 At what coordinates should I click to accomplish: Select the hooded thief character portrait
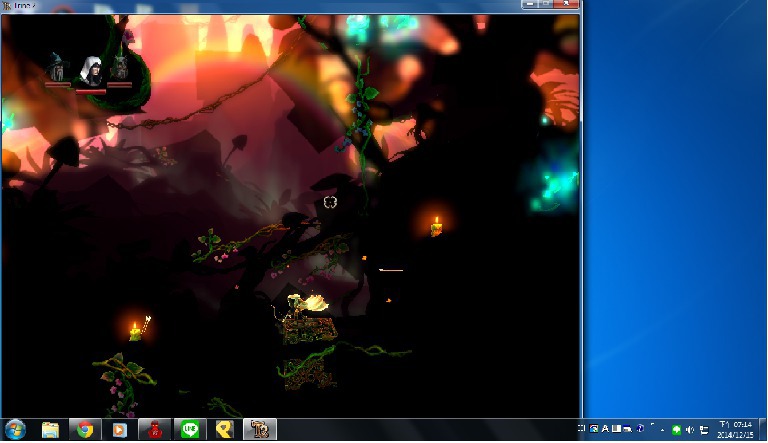(91, 72)
